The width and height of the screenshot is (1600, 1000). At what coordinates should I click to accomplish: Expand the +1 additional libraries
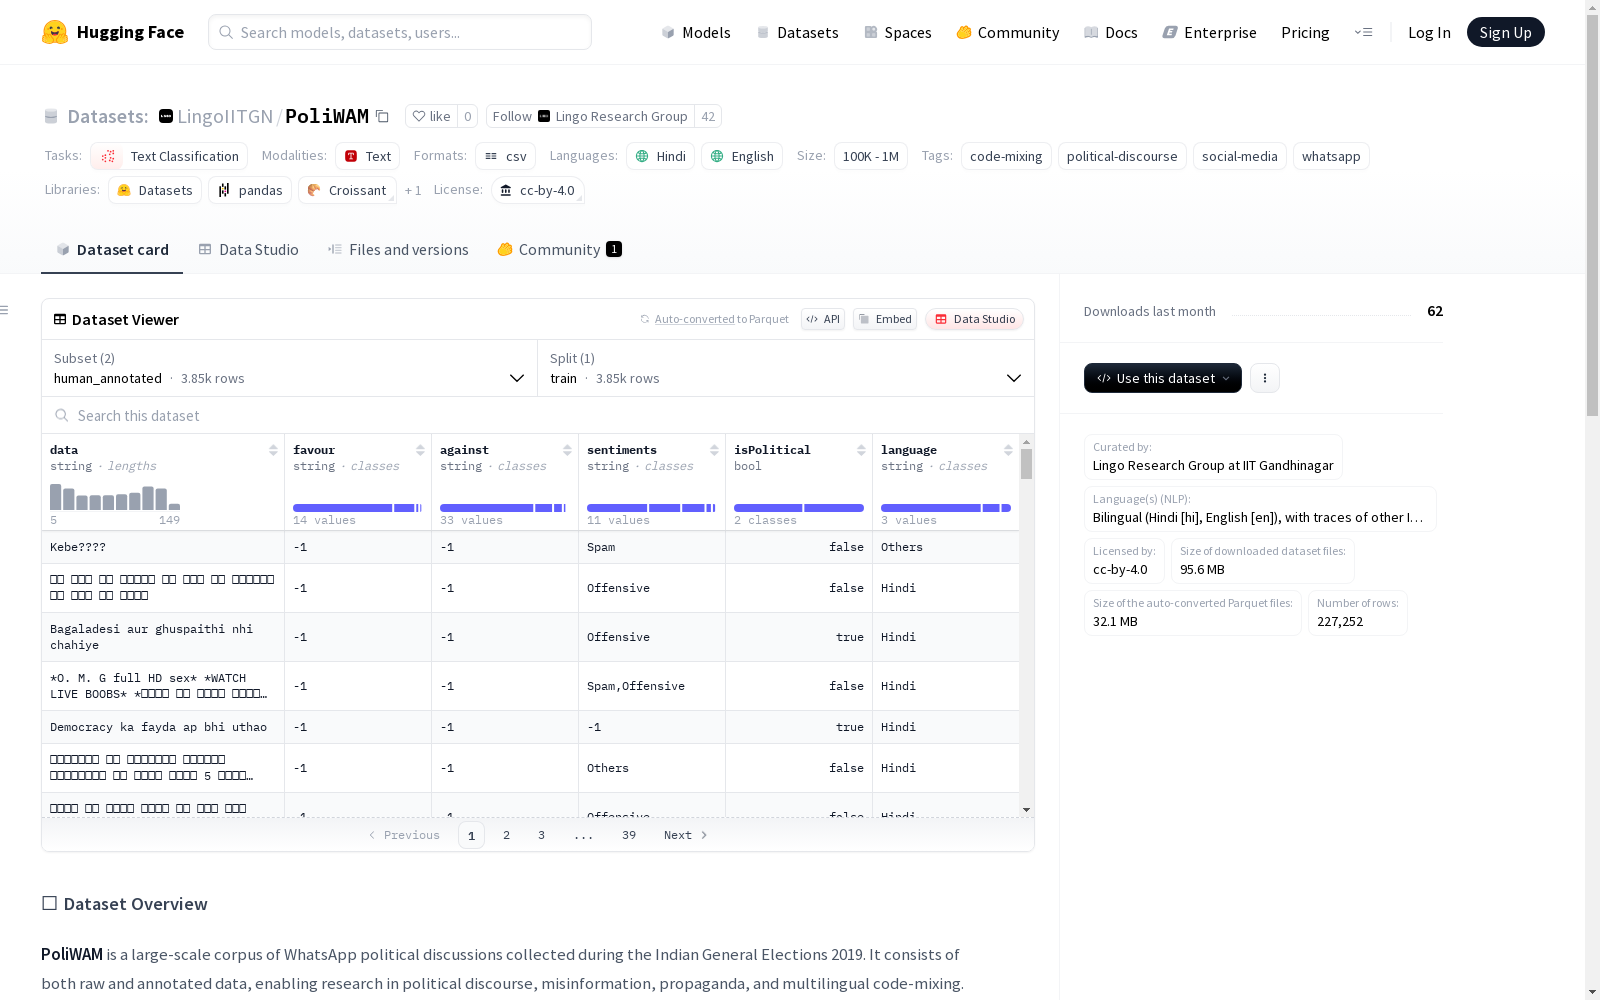[x=413, y=190]
